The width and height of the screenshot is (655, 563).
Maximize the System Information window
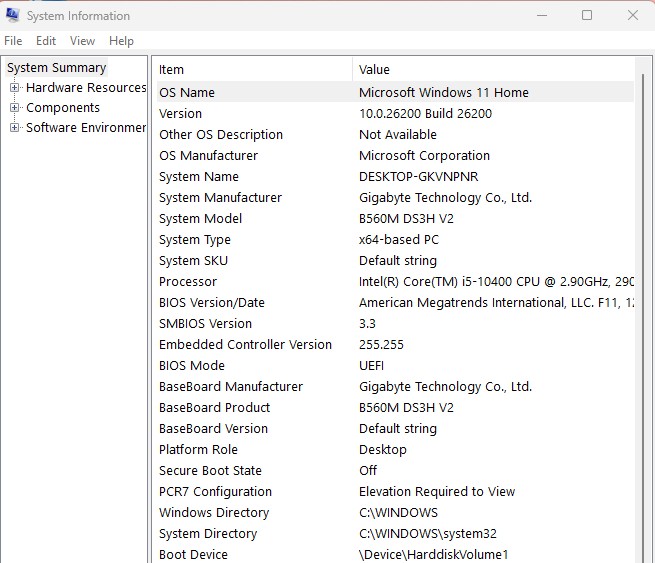pyautogui.click(x=587, y=15)
